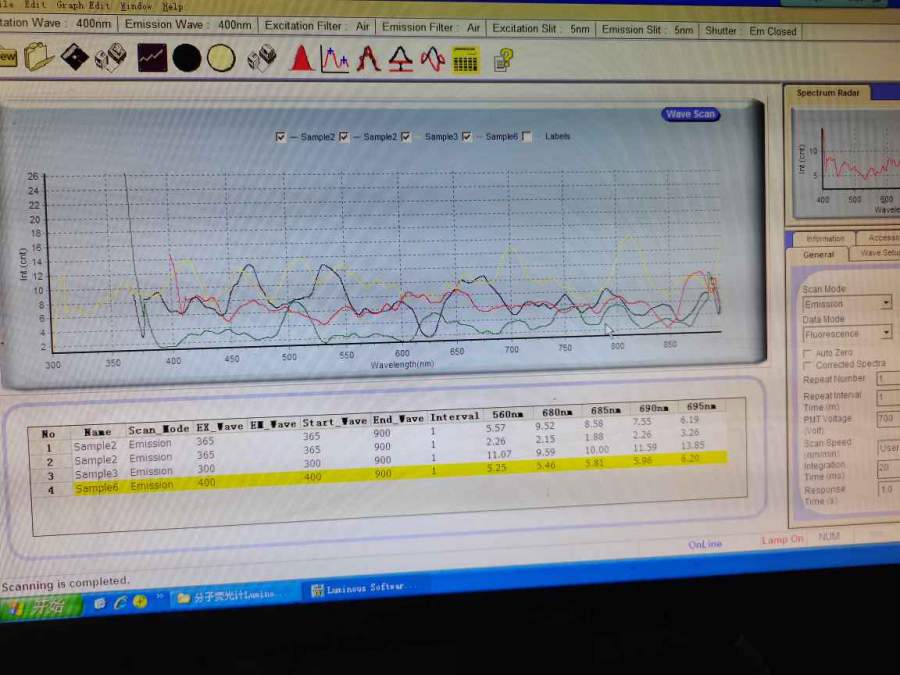Click the Name column header

pos(97,432)
